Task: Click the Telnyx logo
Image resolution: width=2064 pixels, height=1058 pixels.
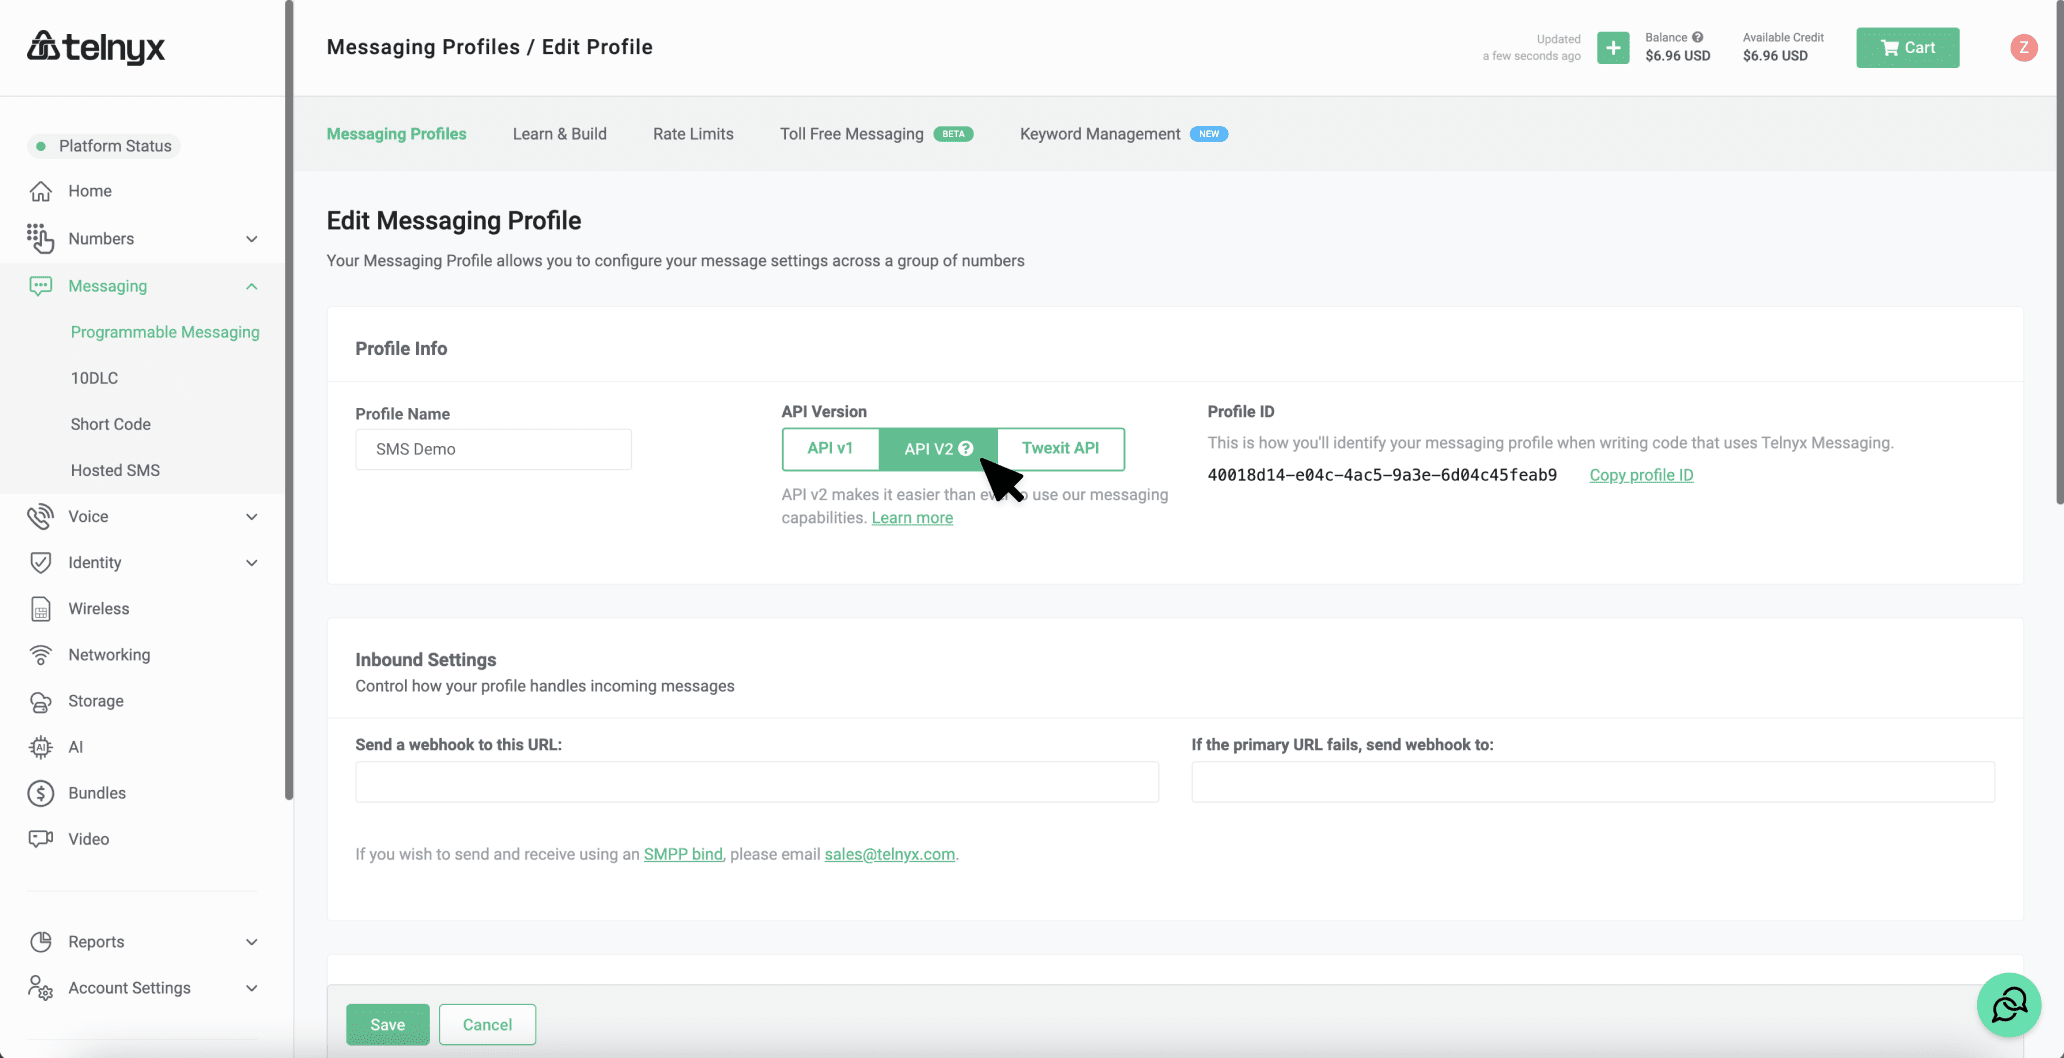Action: tap(96, 47)
